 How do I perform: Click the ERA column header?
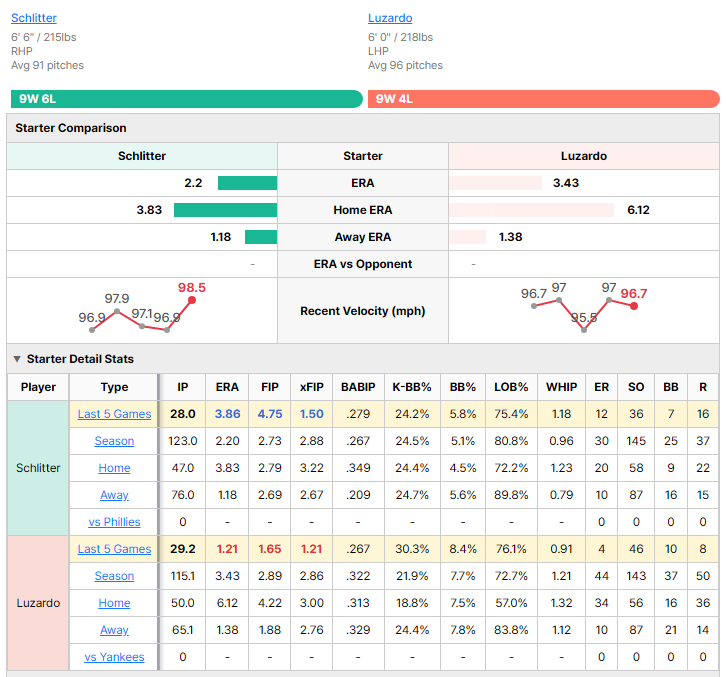coord(227,387)
